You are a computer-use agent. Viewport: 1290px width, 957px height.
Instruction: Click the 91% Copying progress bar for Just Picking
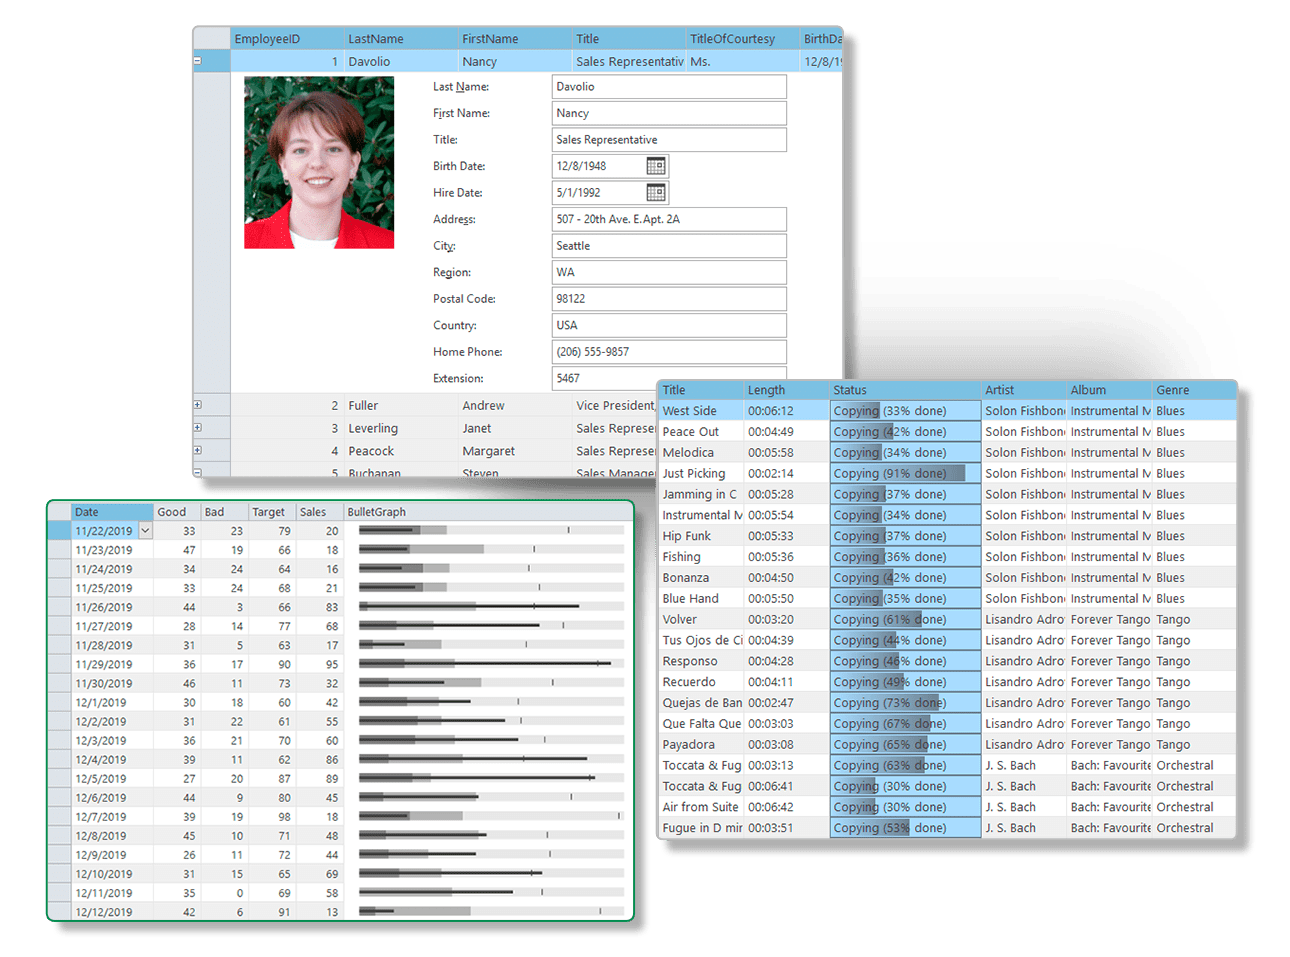point(903,472)
